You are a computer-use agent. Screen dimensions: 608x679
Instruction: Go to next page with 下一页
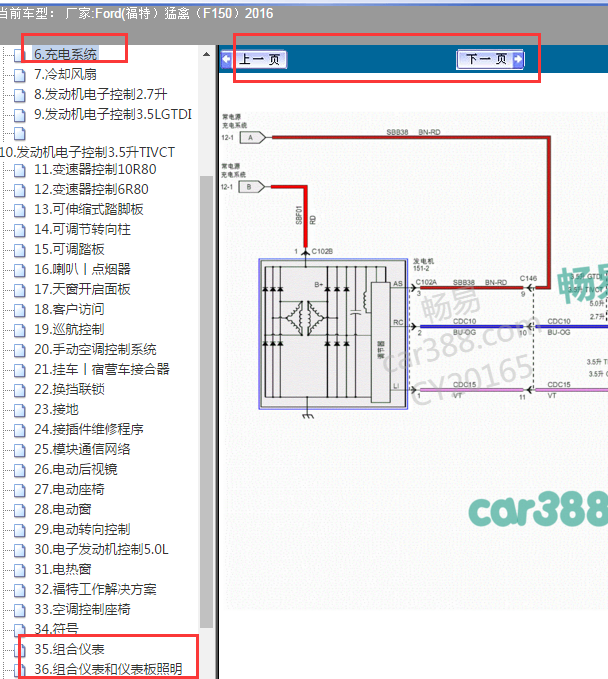[485, 59]
